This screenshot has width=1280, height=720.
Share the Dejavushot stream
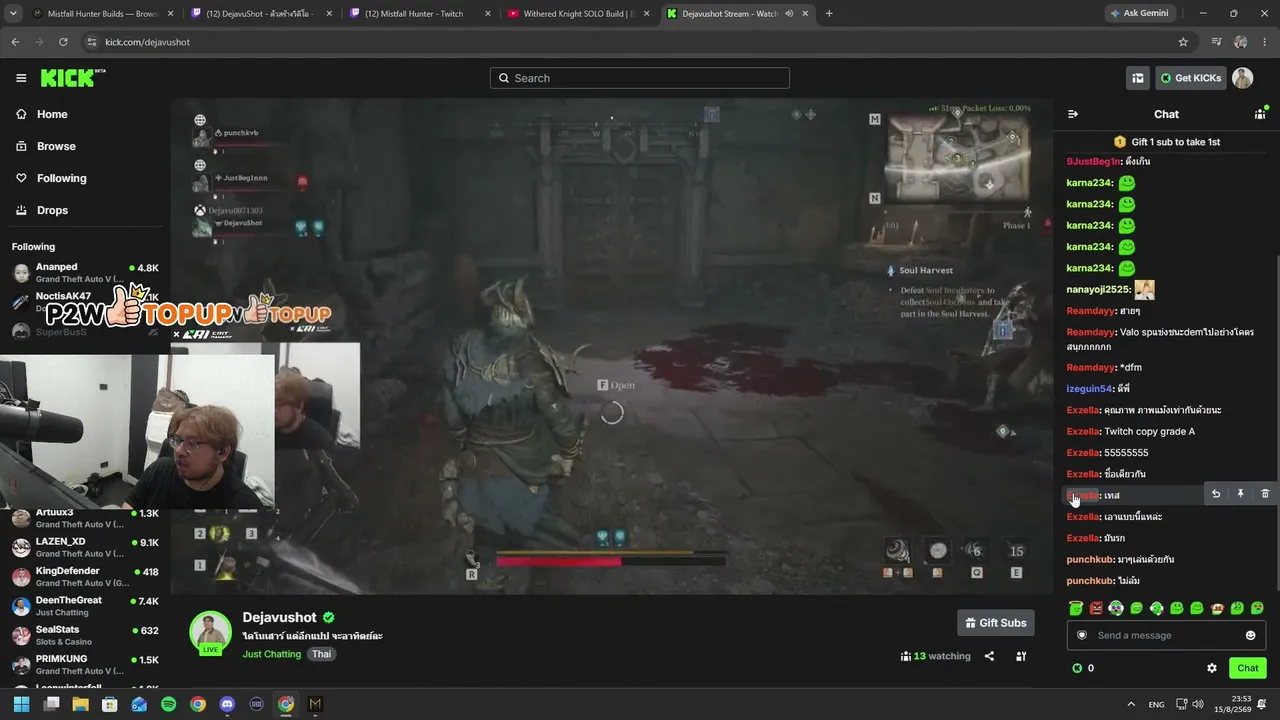tap(989, 656)
